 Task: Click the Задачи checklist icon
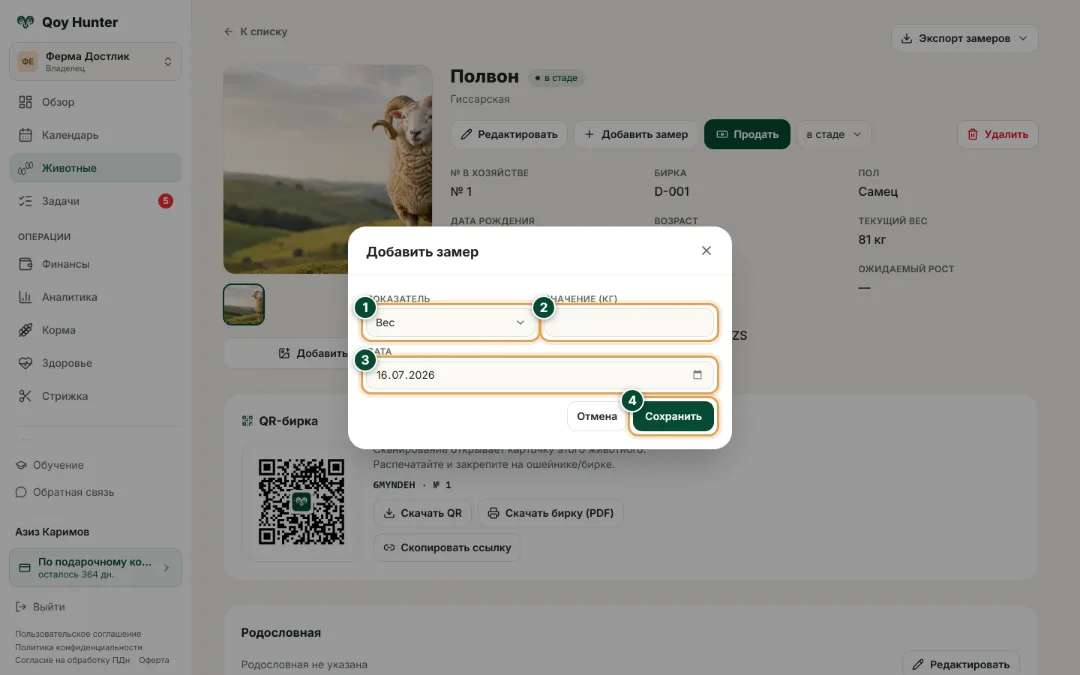[x=25, y=201]
